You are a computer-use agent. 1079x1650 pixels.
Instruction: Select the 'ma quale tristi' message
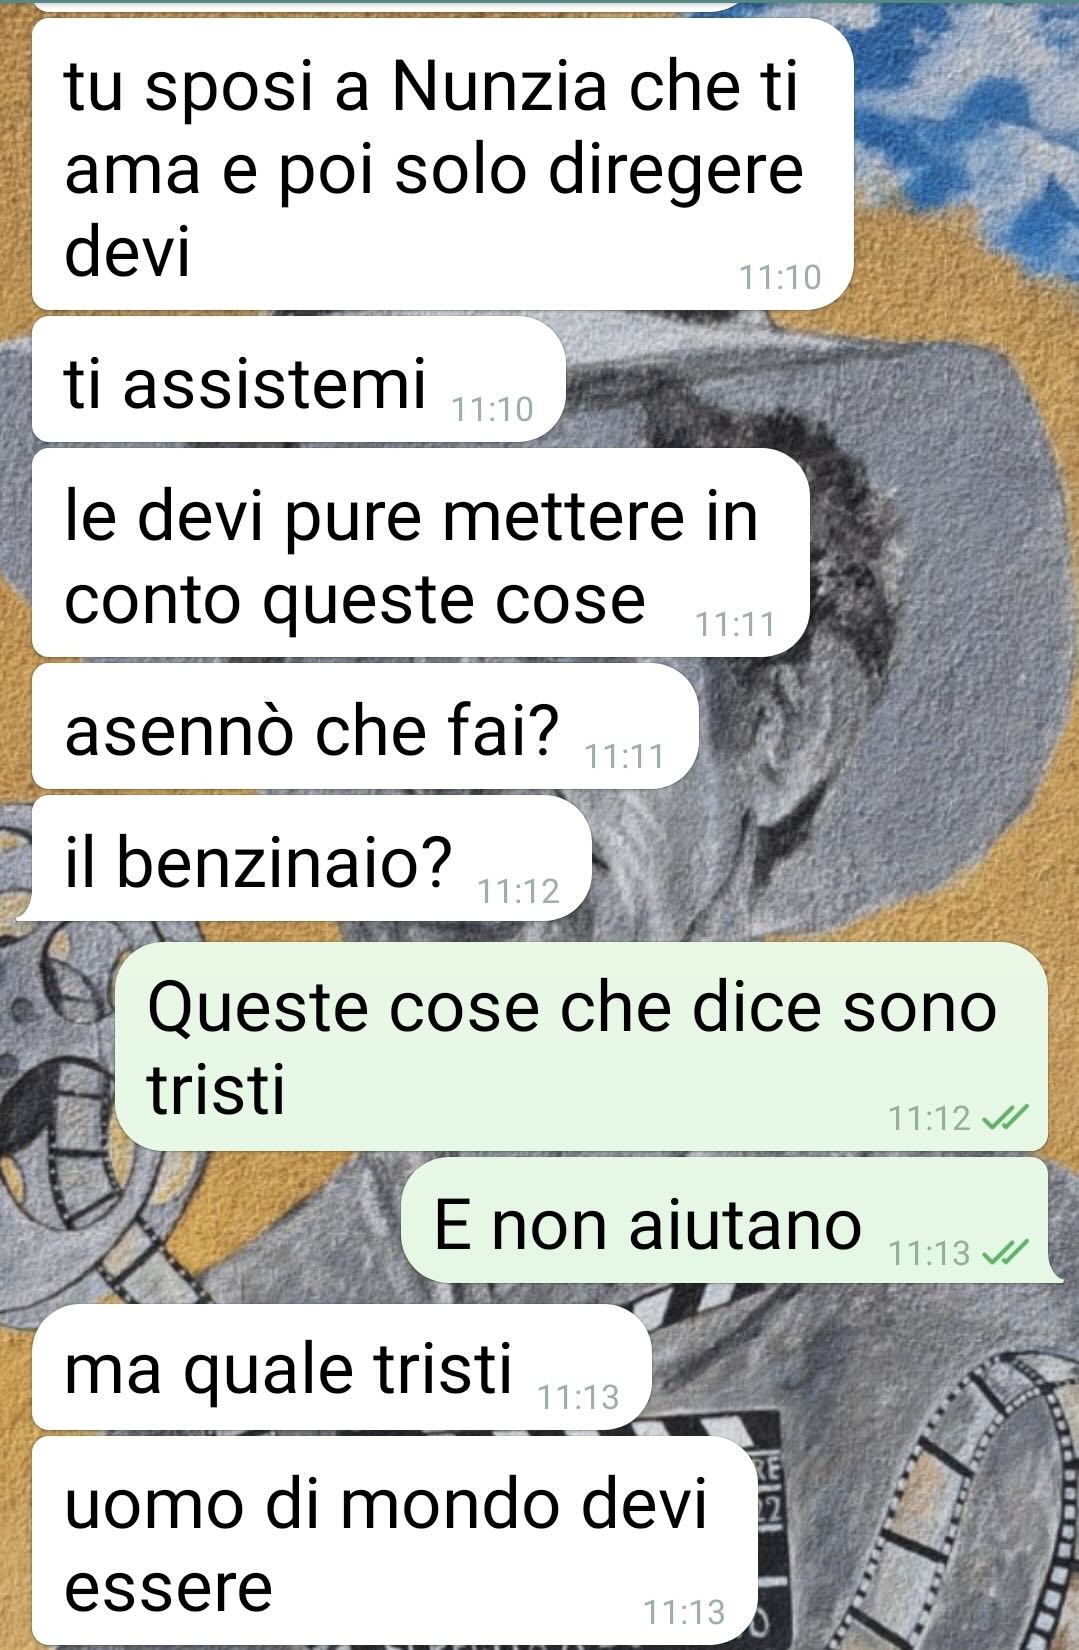pyautogui.click(x=341, y=1366)
